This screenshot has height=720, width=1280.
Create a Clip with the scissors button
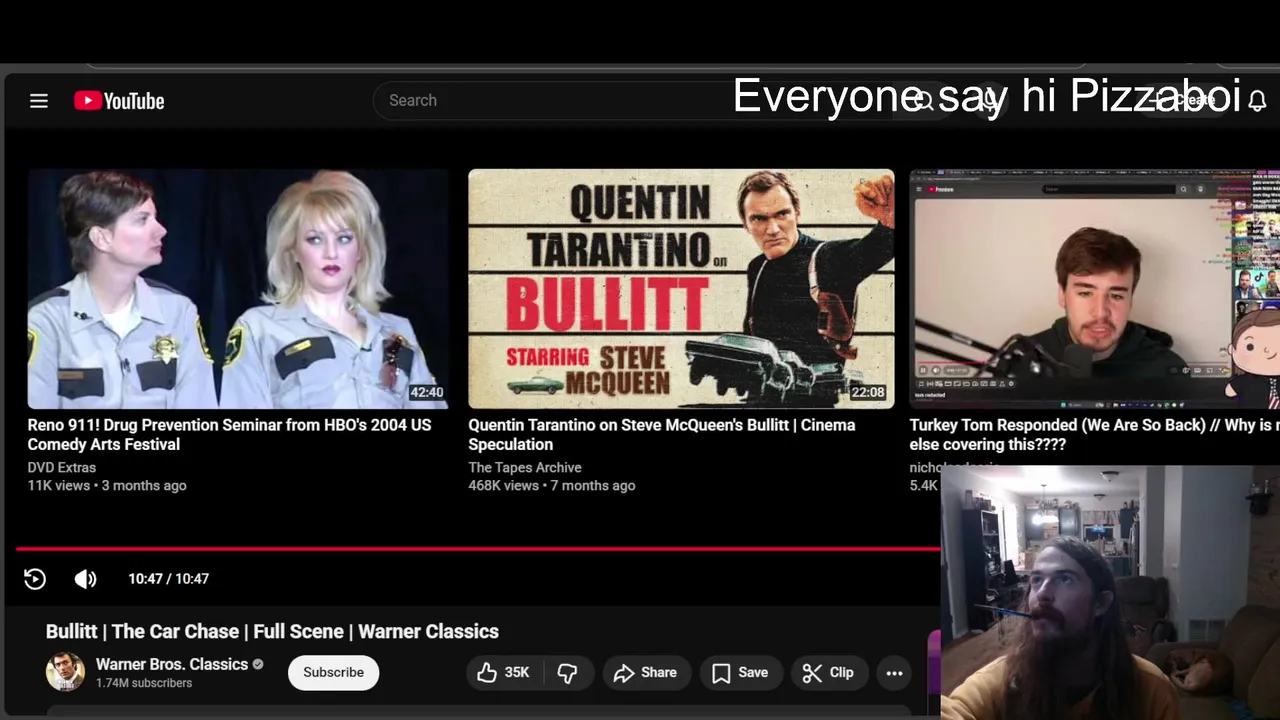tap(828, 673)
